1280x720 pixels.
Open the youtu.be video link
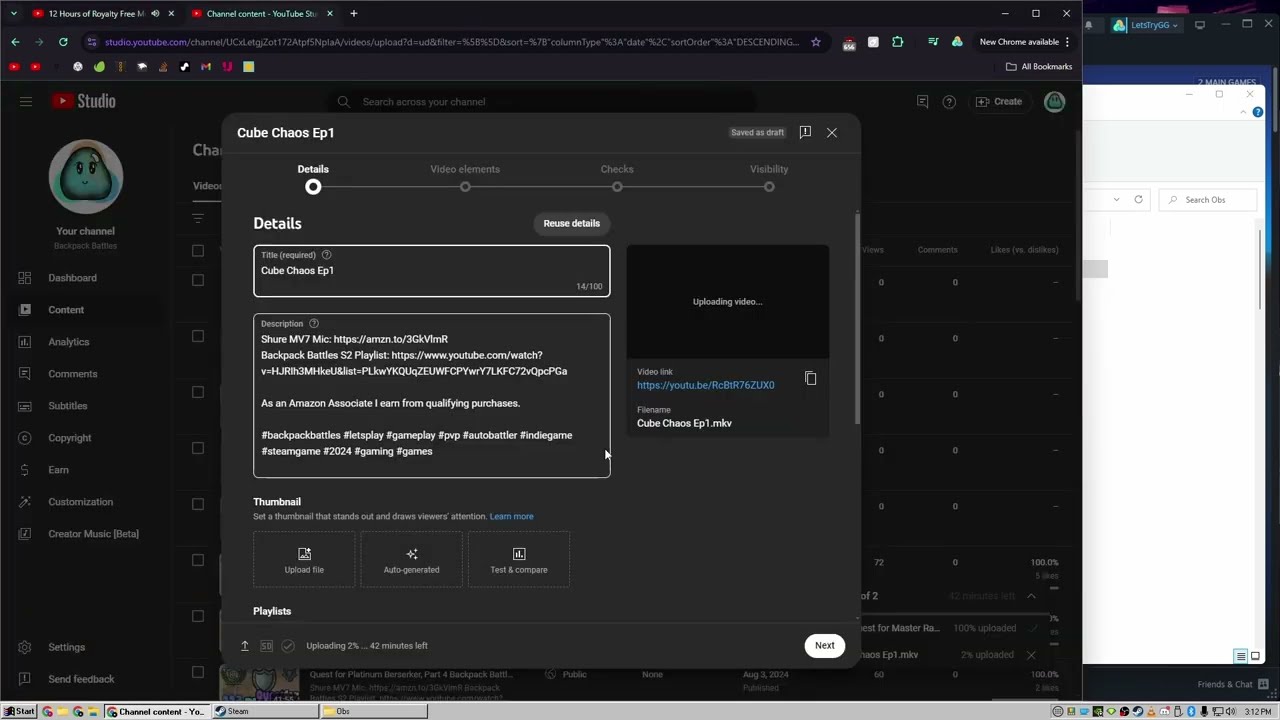705,386
